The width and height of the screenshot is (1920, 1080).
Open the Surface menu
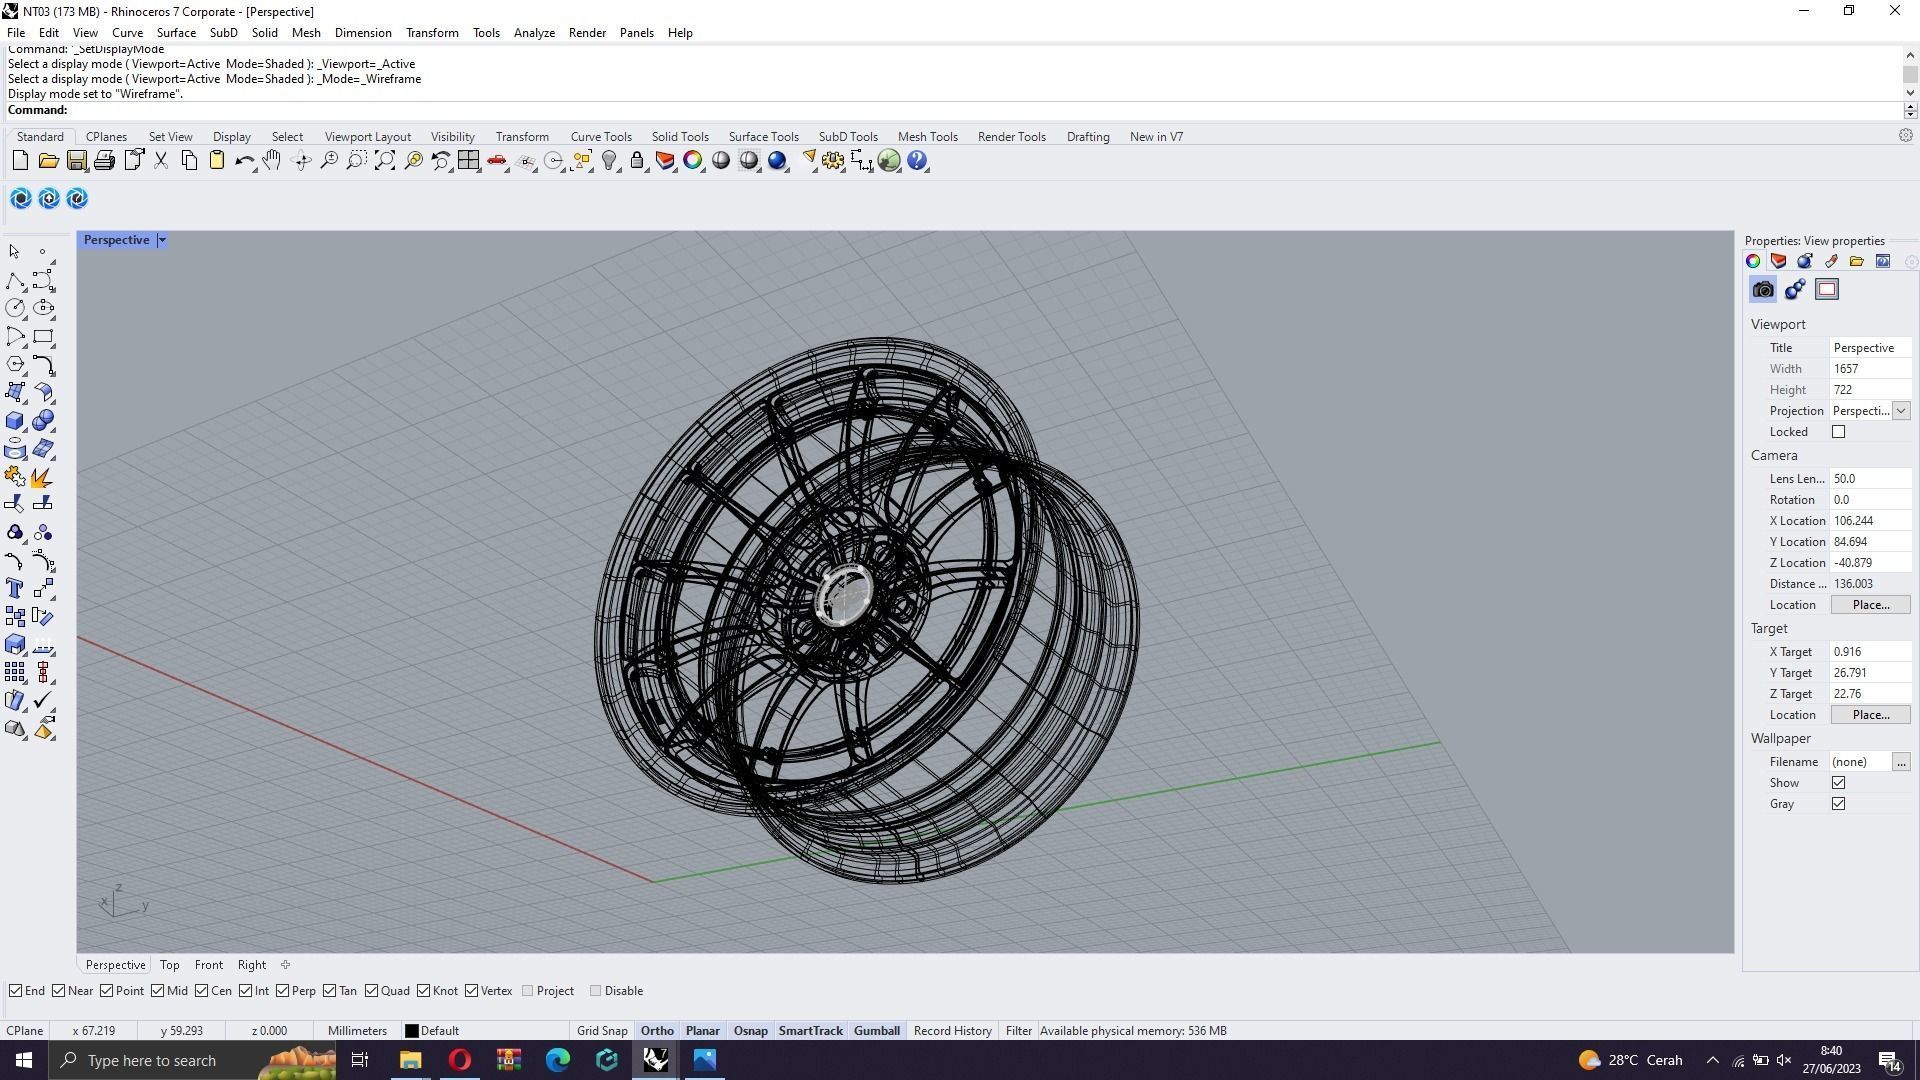coord(176,33)
